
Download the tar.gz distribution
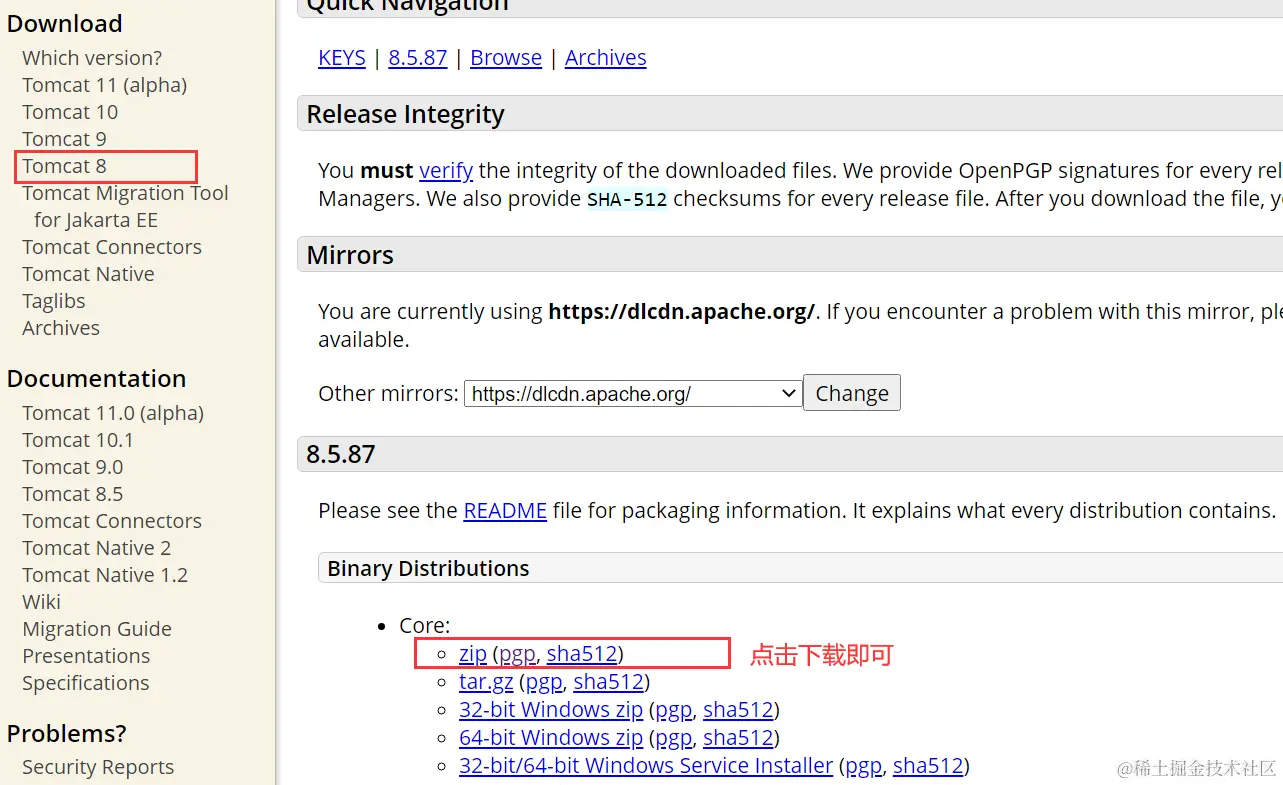pyautogui.click(x=486, y=683)
